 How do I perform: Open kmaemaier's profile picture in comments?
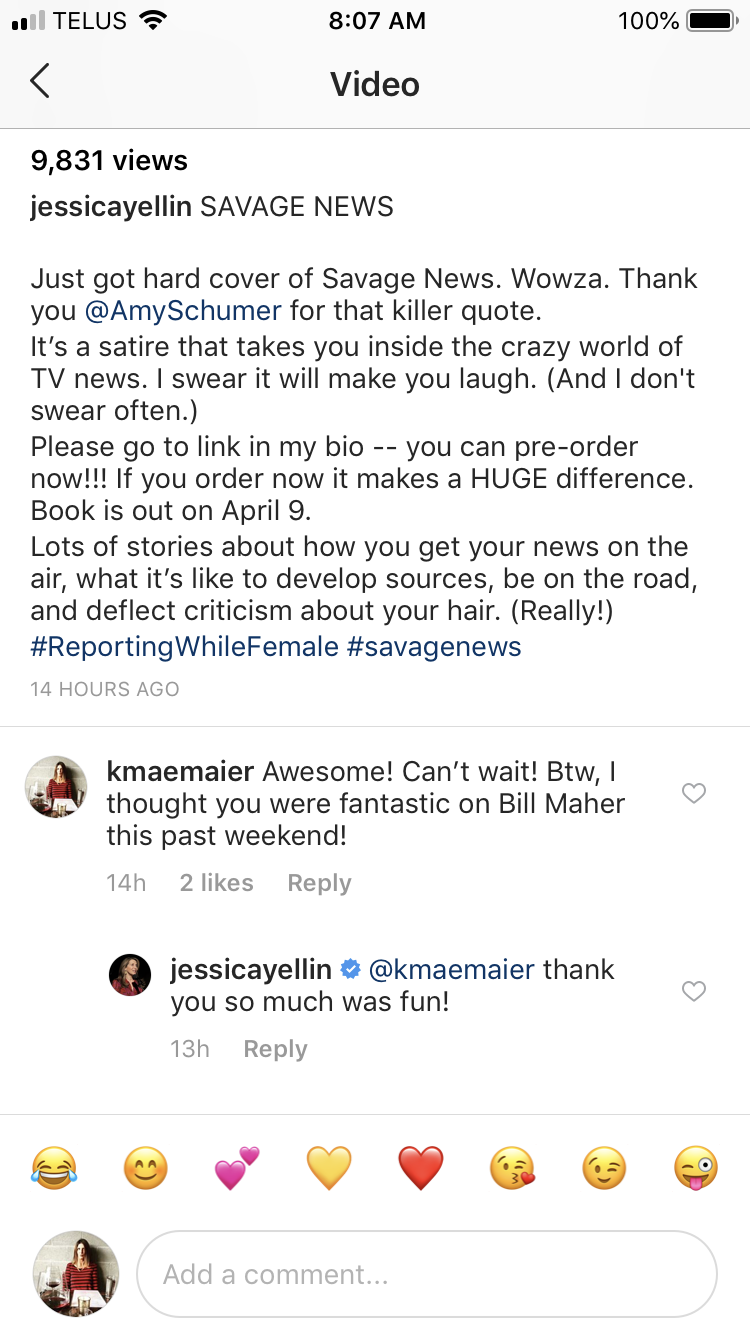click(56, 787)
